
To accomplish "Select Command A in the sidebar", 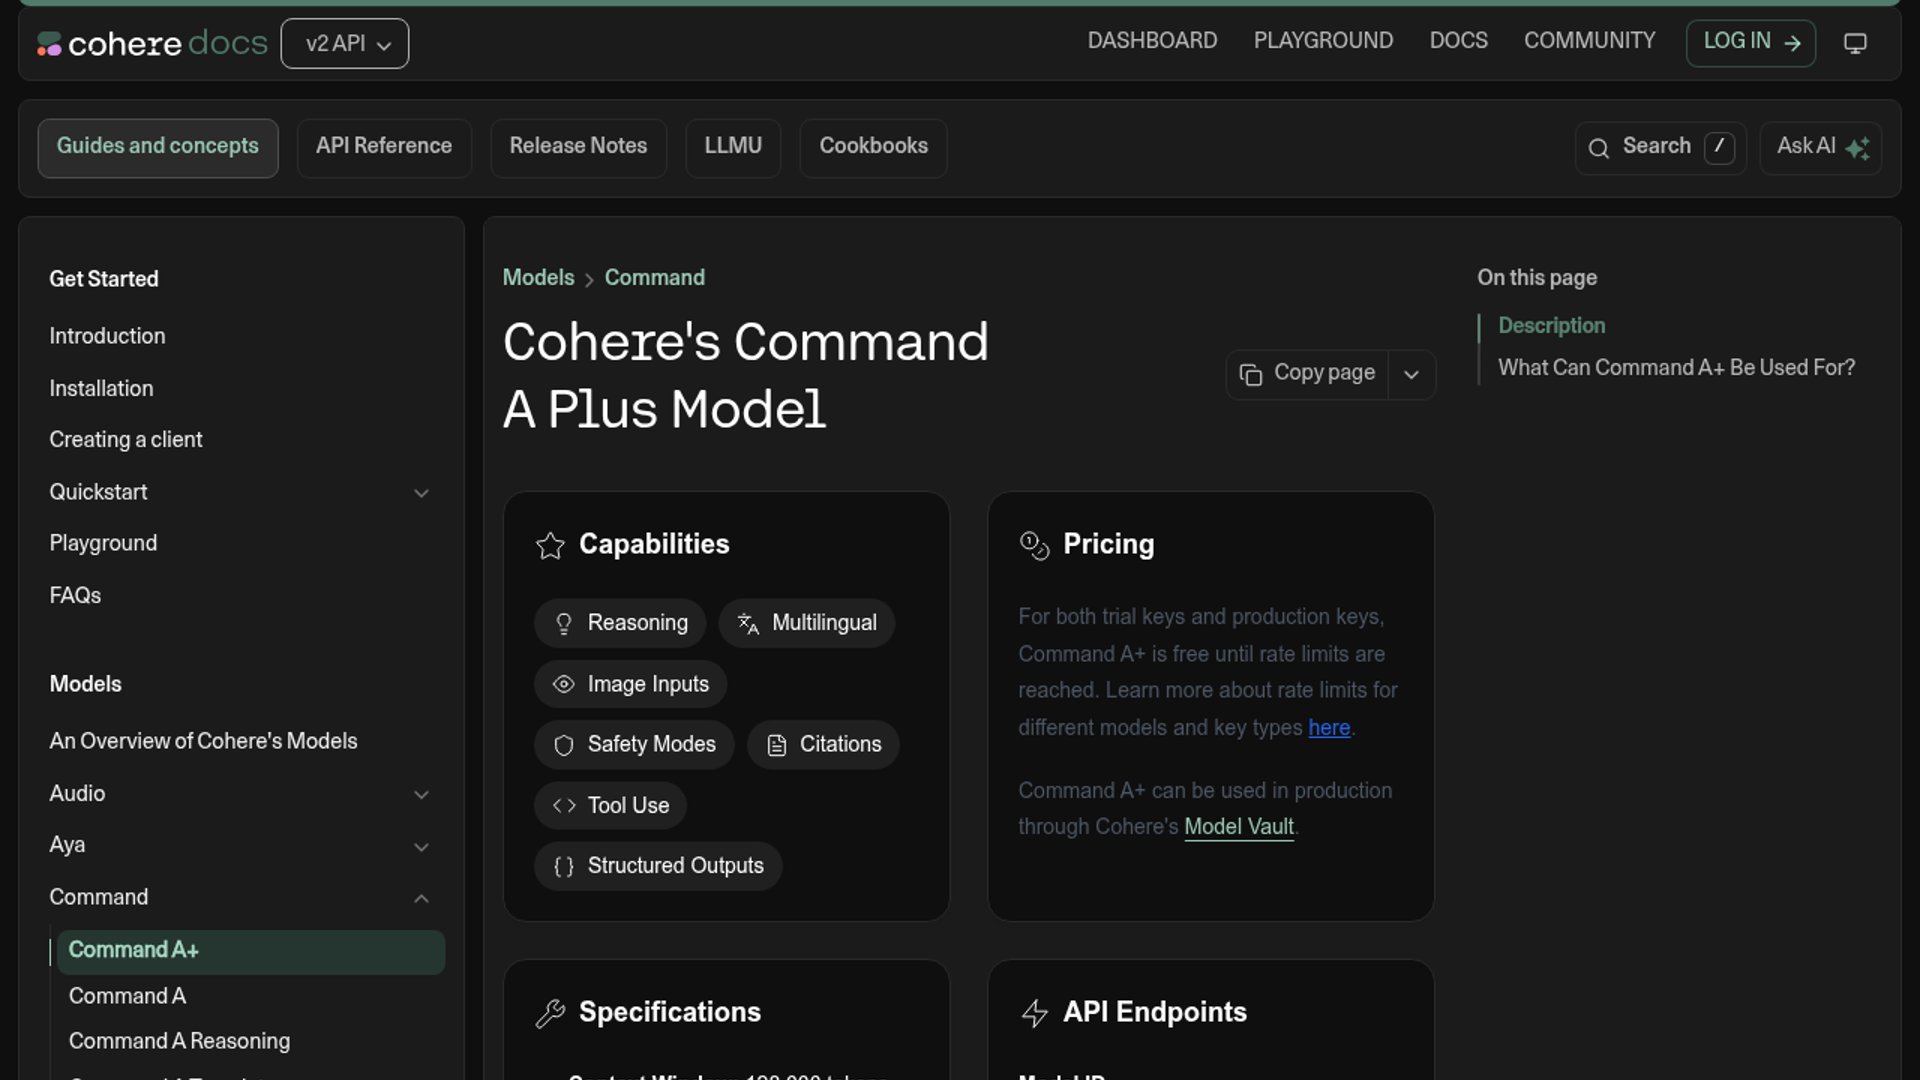I will pos(127,996).
